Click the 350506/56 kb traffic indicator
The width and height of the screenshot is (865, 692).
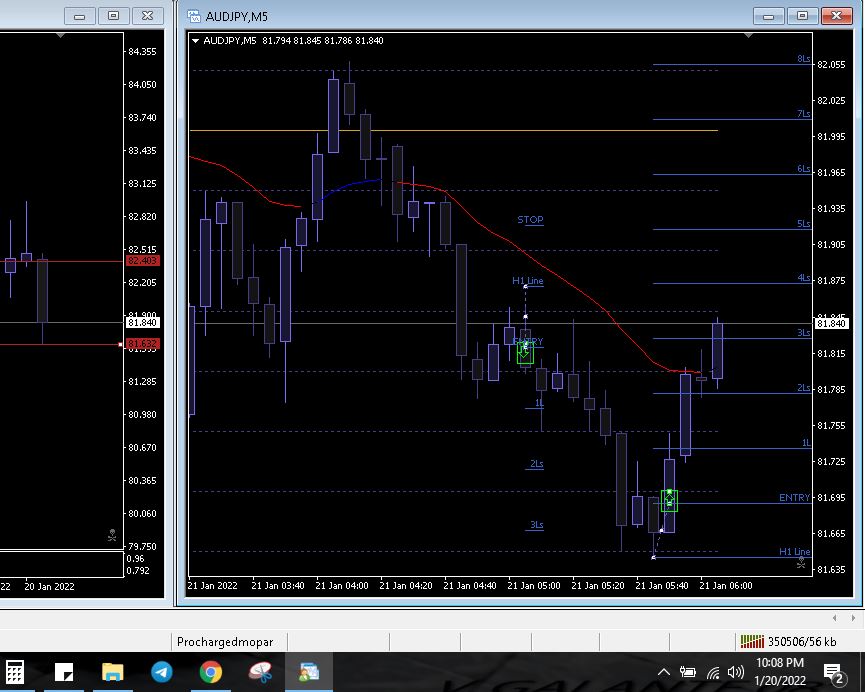(x=802, y=642)
